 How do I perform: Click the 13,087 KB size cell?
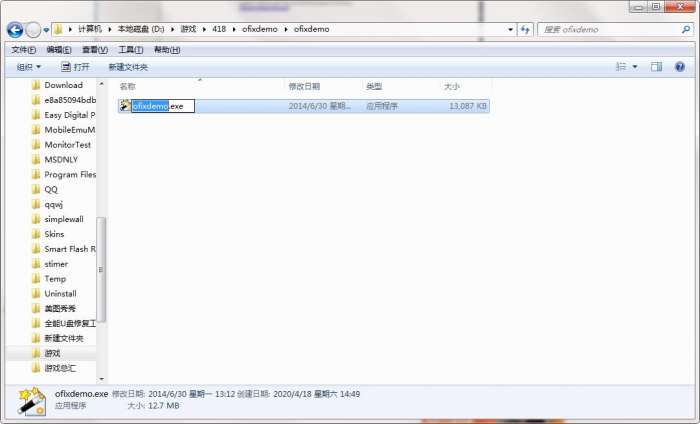pyautogui.click(x=467, y=106)
